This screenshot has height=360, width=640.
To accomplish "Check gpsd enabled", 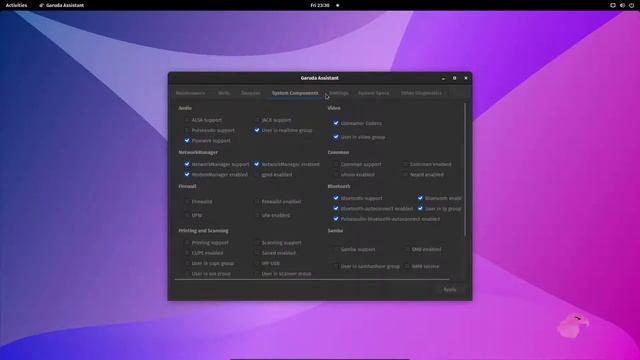I will click(x=257, y=174).
